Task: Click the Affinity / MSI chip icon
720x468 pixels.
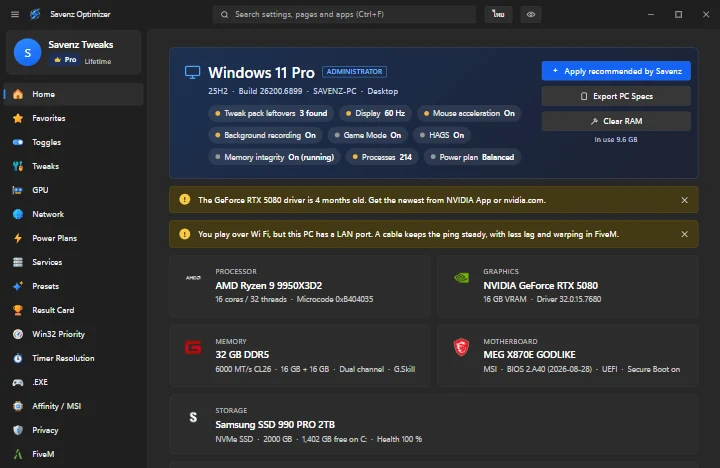Action: pyautogui.click(x=18, y=406)
